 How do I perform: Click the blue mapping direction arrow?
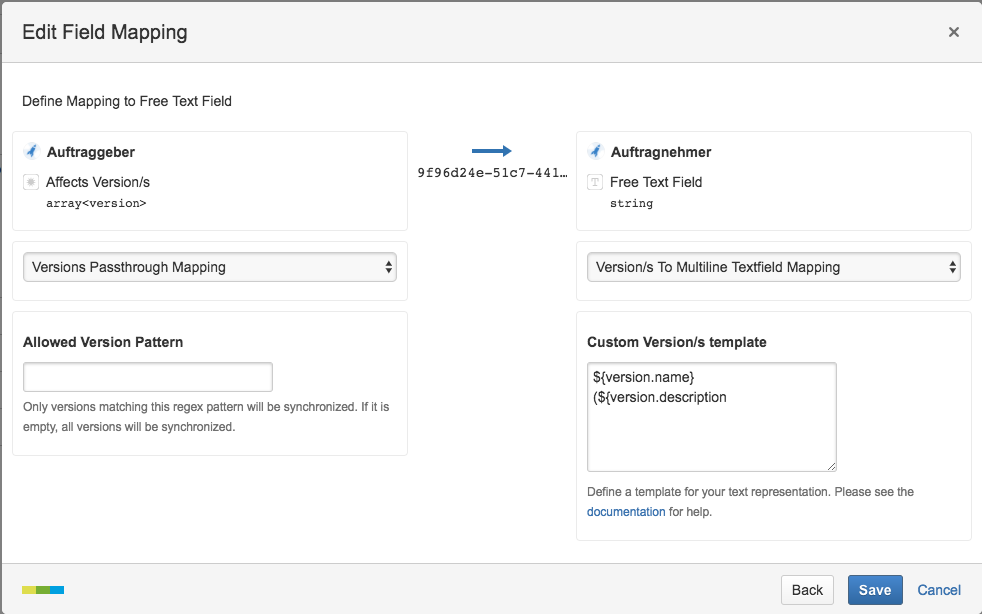tap(491, 151)
